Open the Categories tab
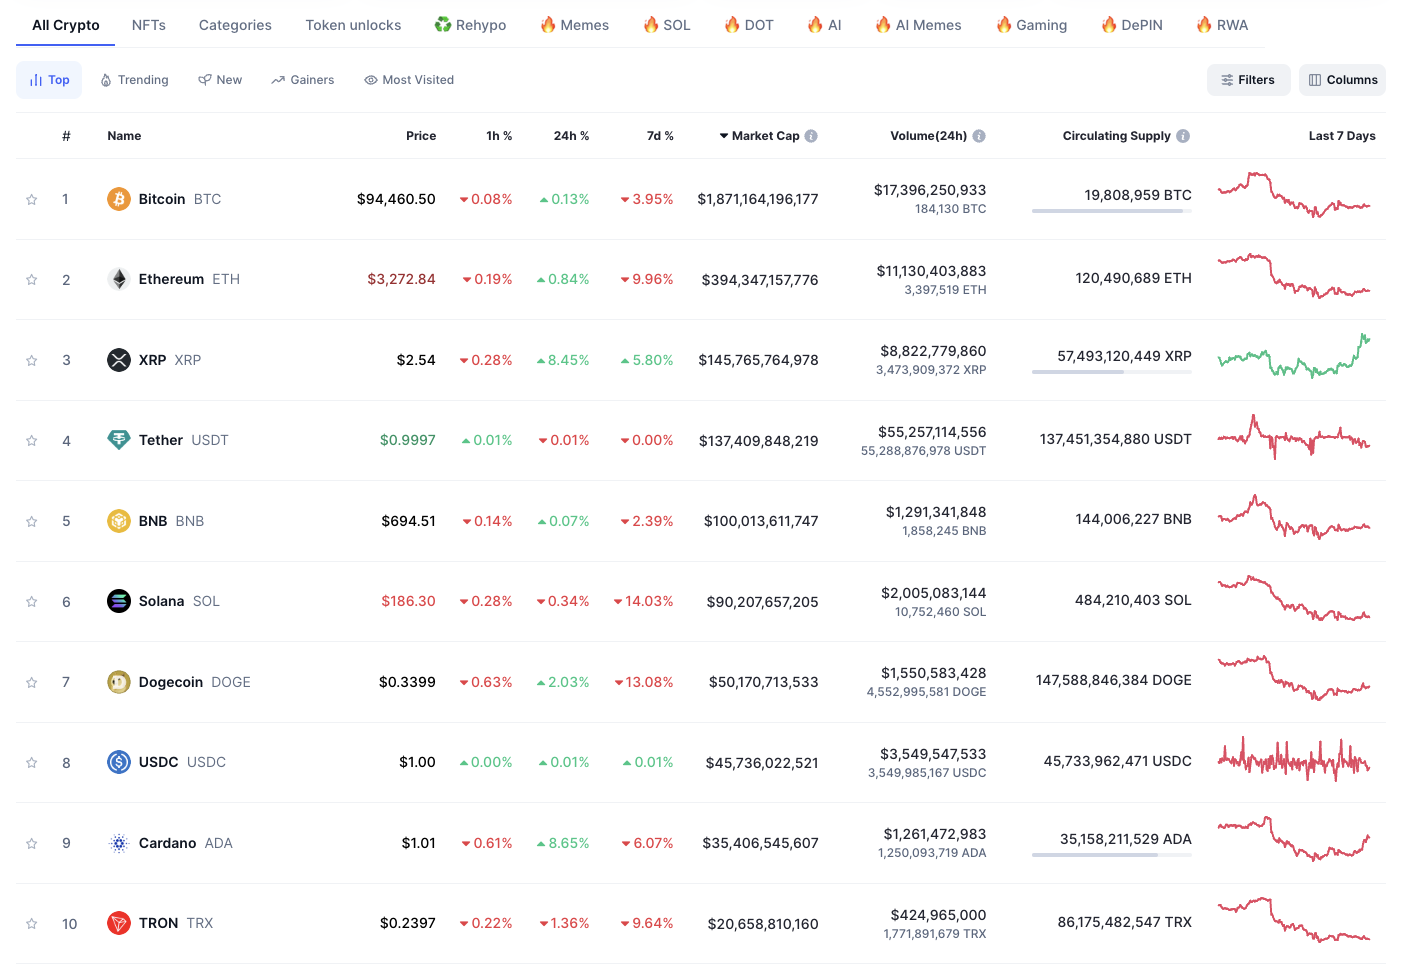This screenshot has width=1414, height=968. pos(235,25)
